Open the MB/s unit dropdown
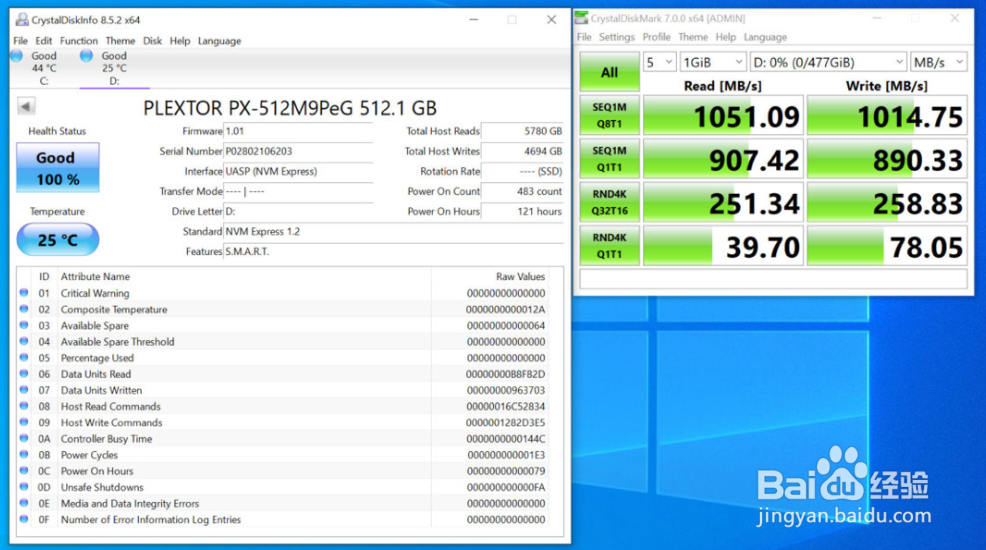This screenshot has width=986, height=550. [x=939, y=62]
